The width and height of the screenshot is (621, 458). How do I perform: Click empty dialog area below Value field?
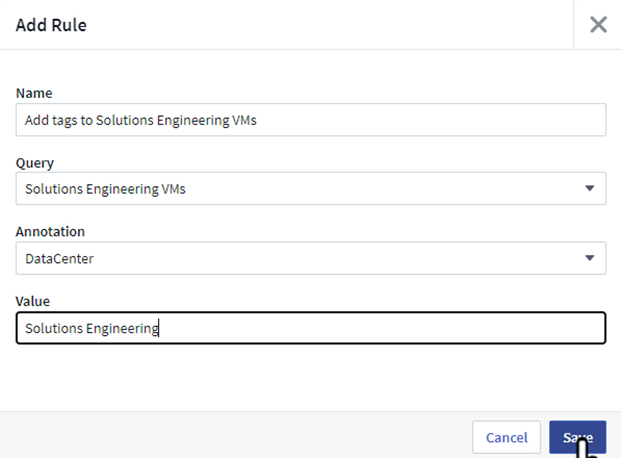310,378
